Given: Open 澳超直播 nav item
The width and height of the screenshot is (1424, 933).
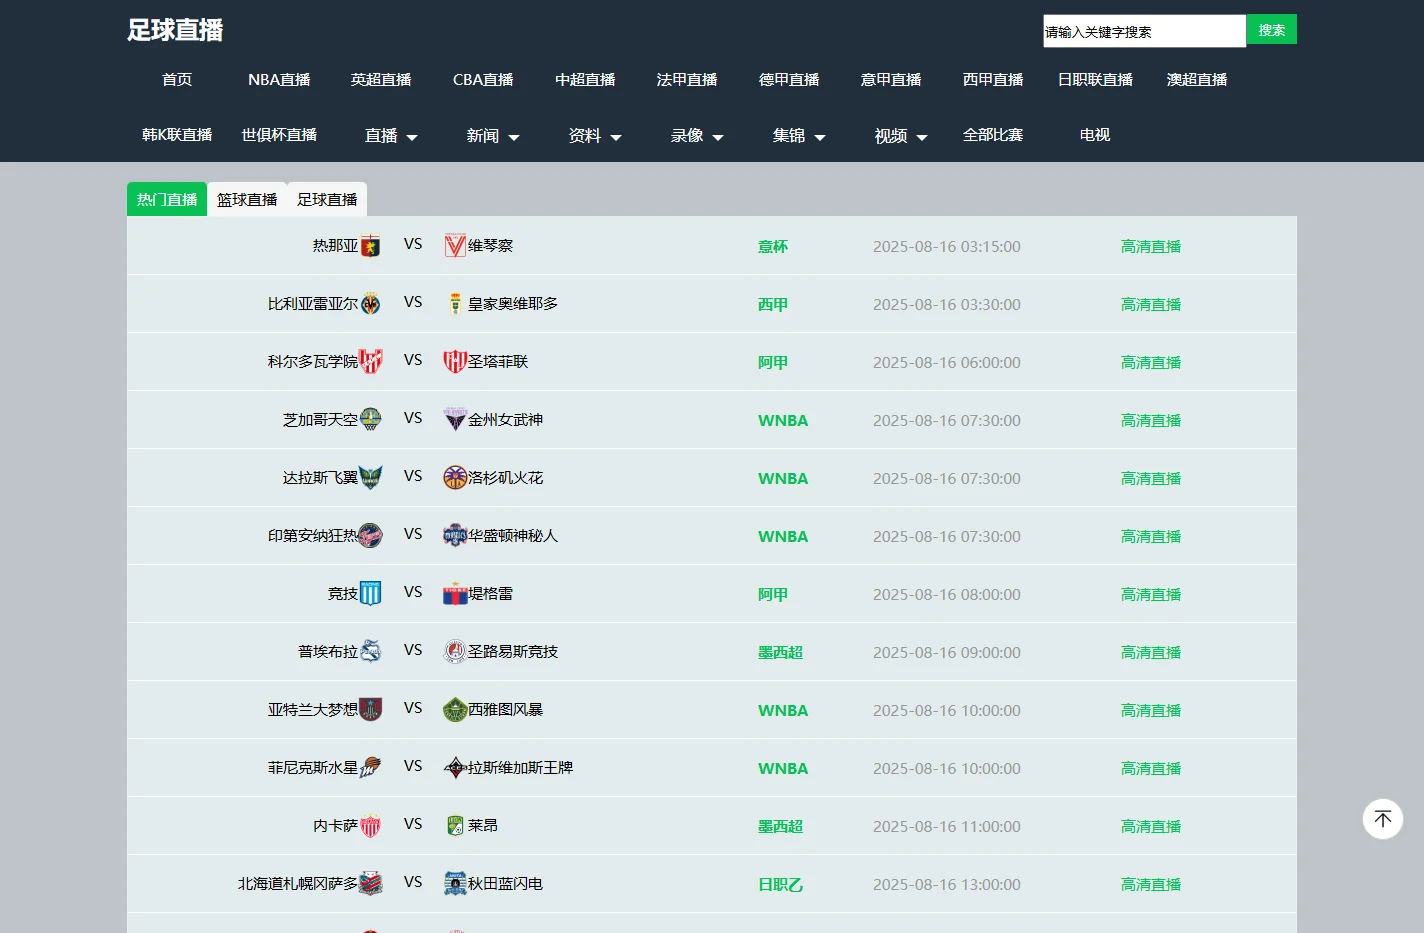Looking at the screenshot, I should click(x=1197, y=79).
